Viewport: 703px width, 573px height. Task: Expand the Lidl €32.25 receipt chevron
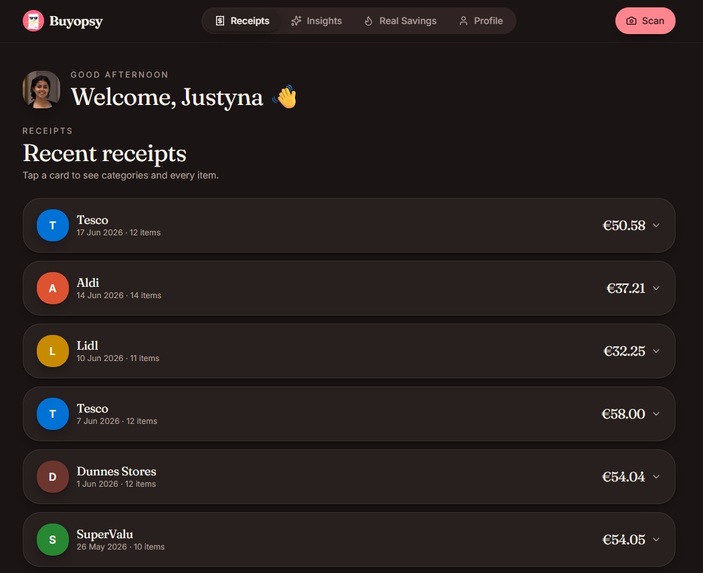tap(656, 351)
